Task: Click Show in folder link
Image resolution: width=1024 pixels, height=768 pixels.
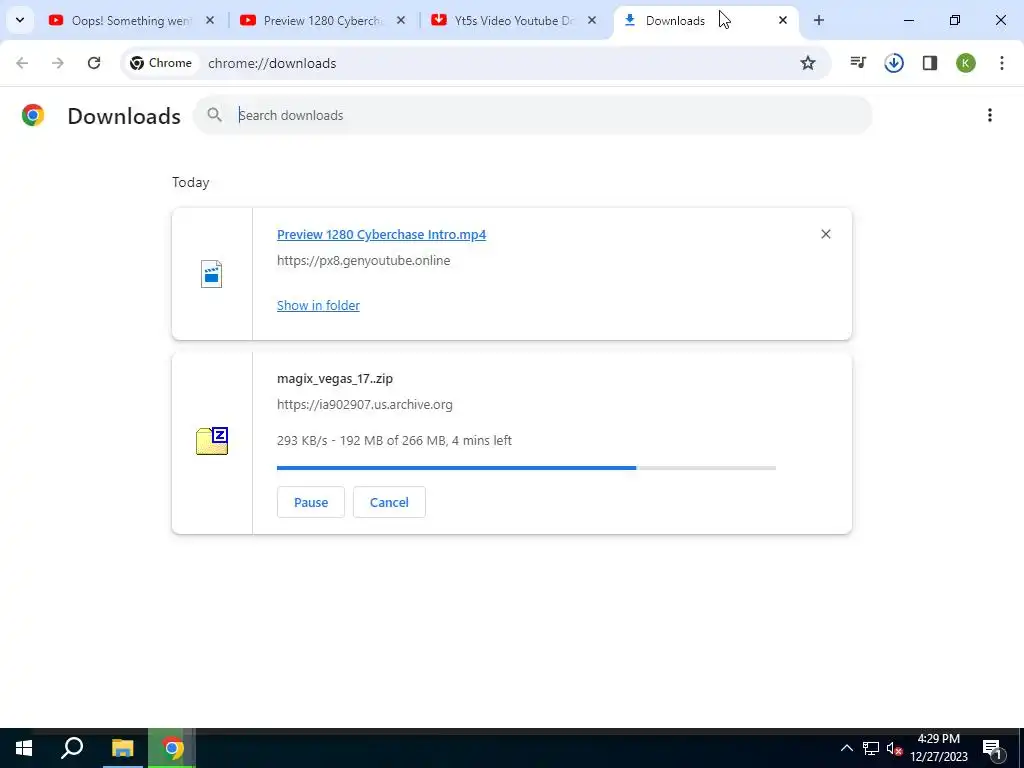Action: [318, 305]
